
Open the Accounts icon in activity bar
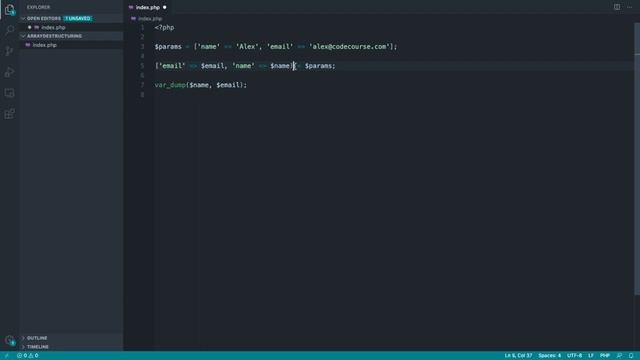pos(9,340)
